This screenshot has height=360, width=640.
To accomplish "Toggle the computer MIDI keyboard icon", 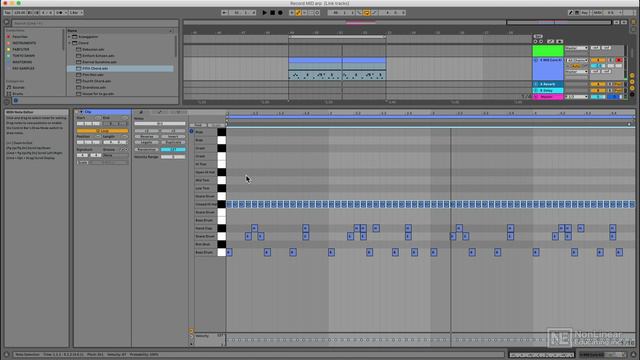I will click(x=577, y=13).
